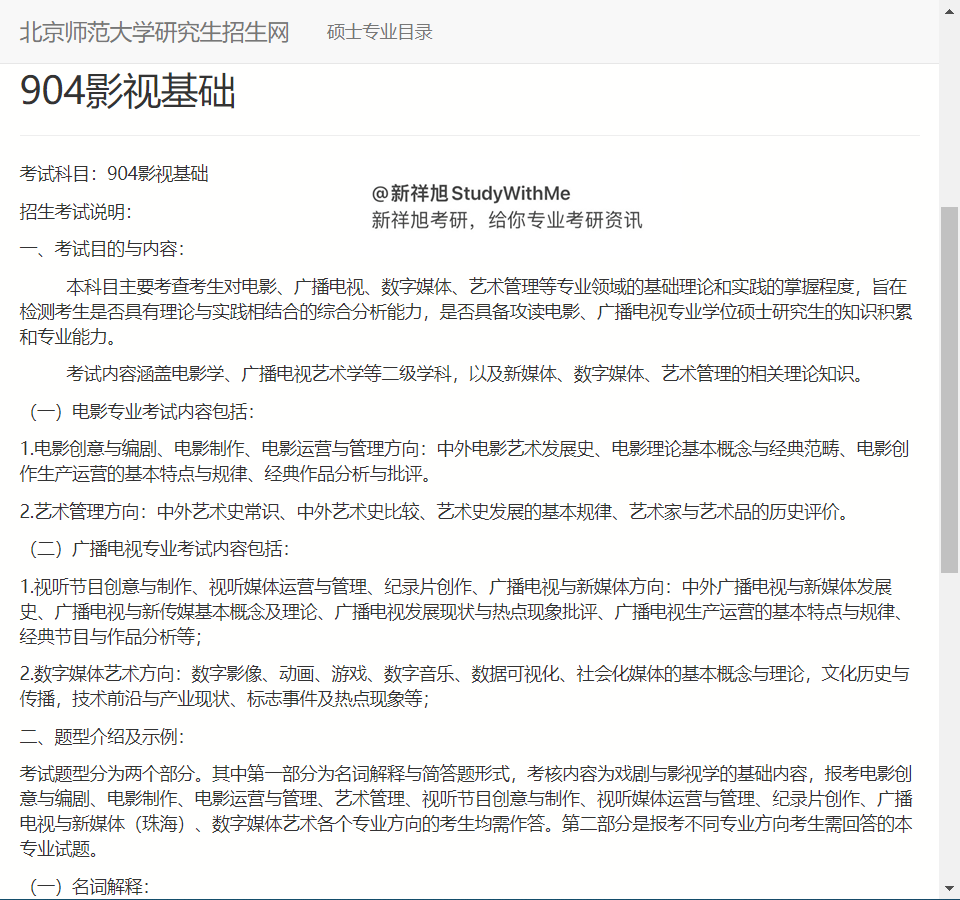Image resolution: width=960 pixels, height=900 pixels.
Task: Select the 一、考试目的与内容 section heading
Action: tap(102, 249)
